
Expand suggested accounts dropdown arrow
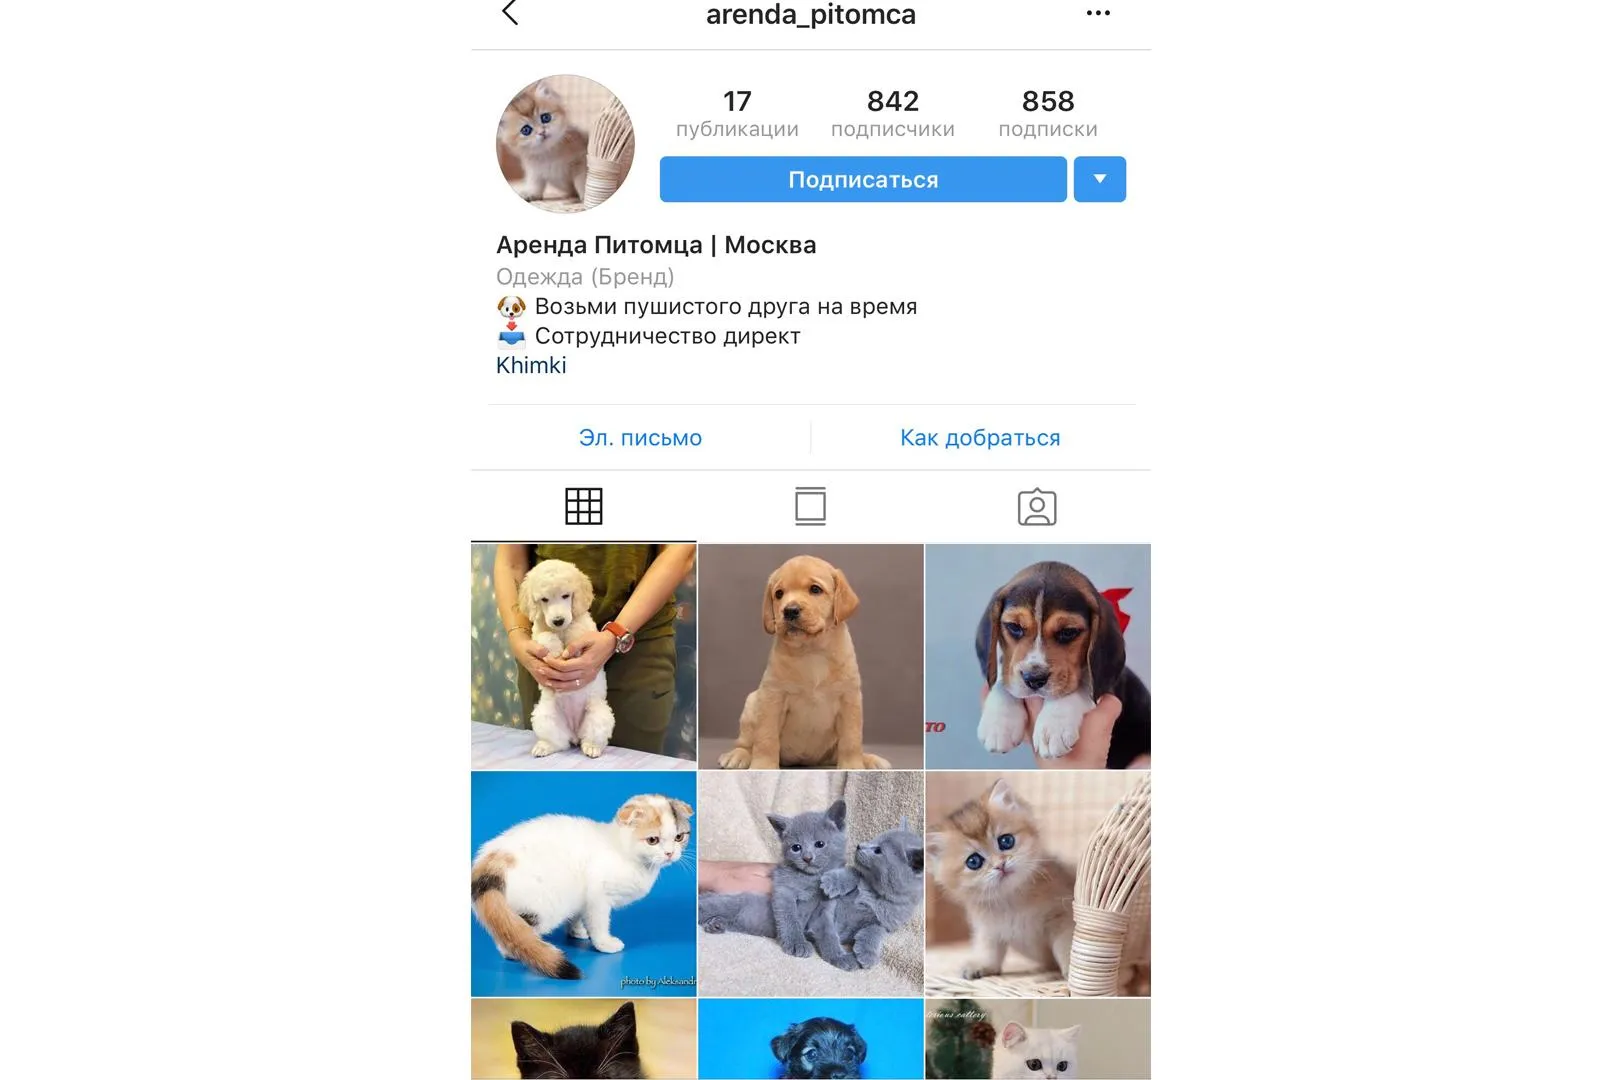(1100, 179)
